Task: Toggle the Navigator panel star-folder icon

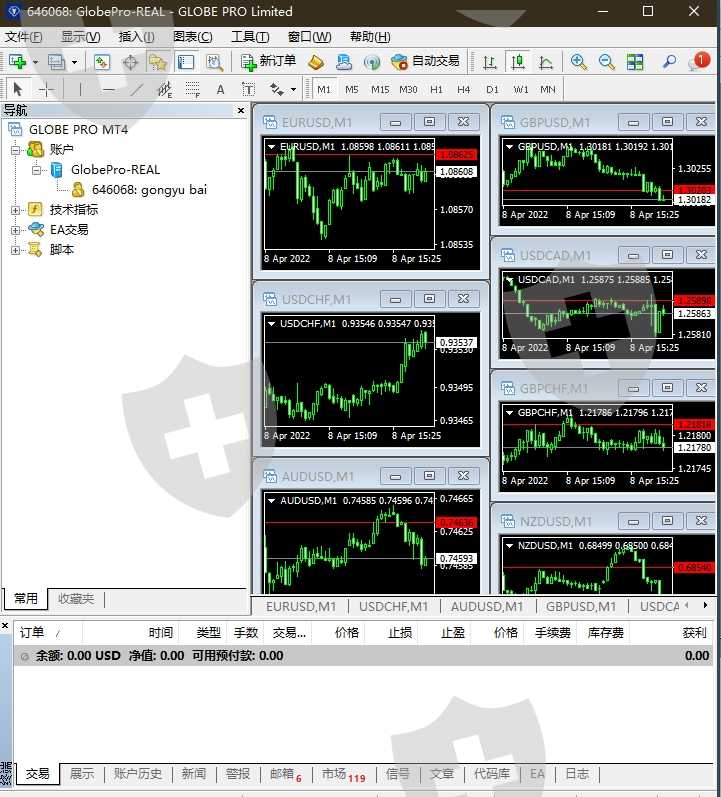Action: click(158, 62)
